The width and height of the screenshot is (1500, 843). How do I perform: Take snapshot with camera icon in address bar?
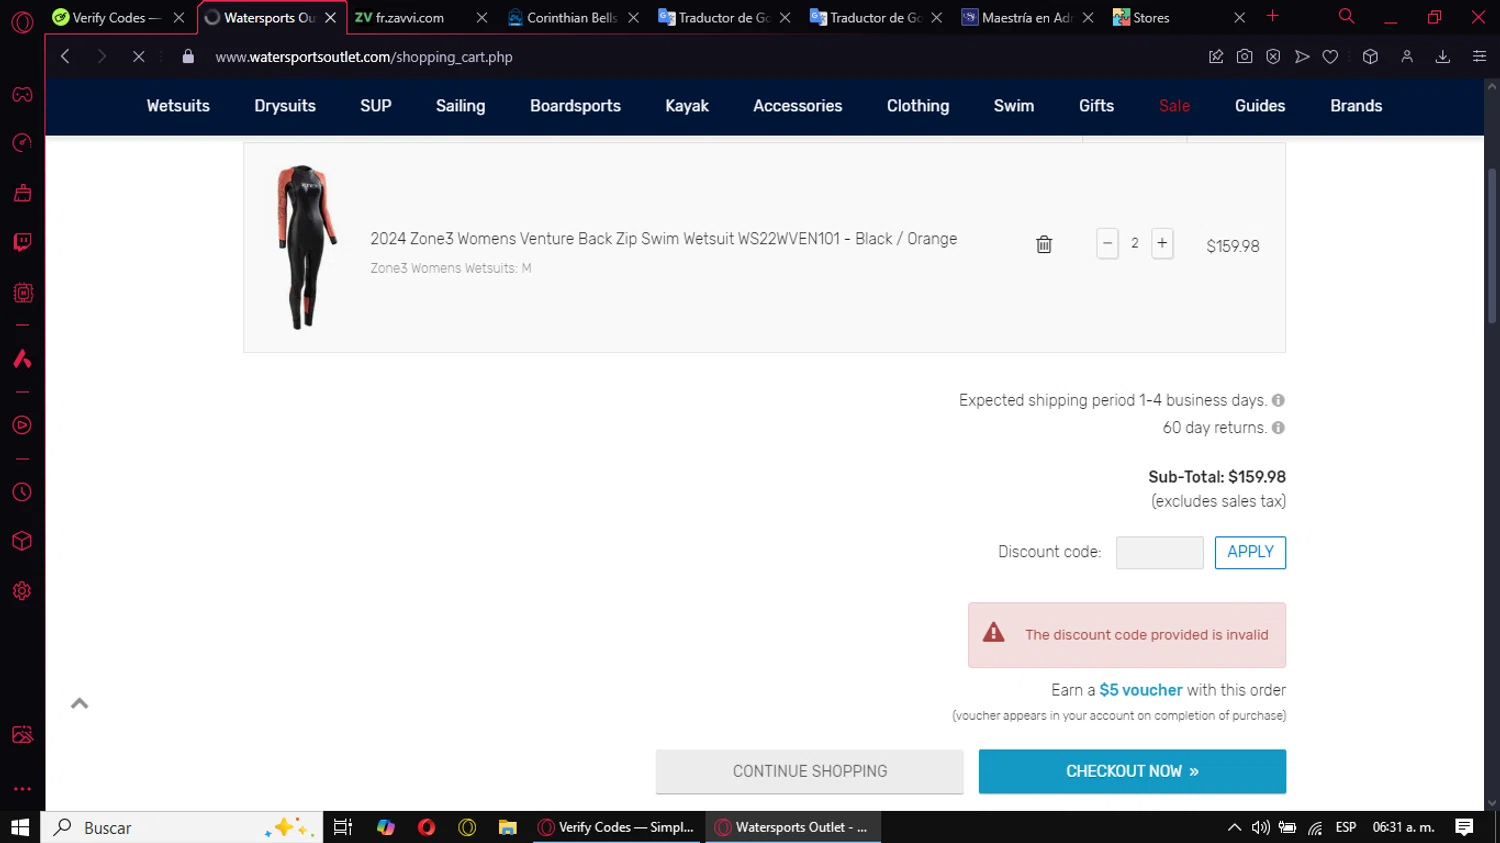[1244, 57]
